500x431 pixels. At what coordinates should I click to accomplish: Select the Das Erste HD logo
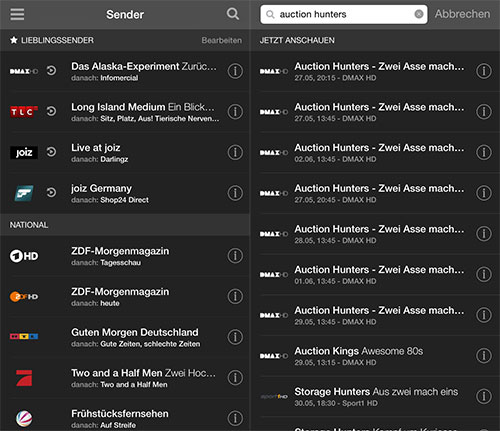[24, 256]
